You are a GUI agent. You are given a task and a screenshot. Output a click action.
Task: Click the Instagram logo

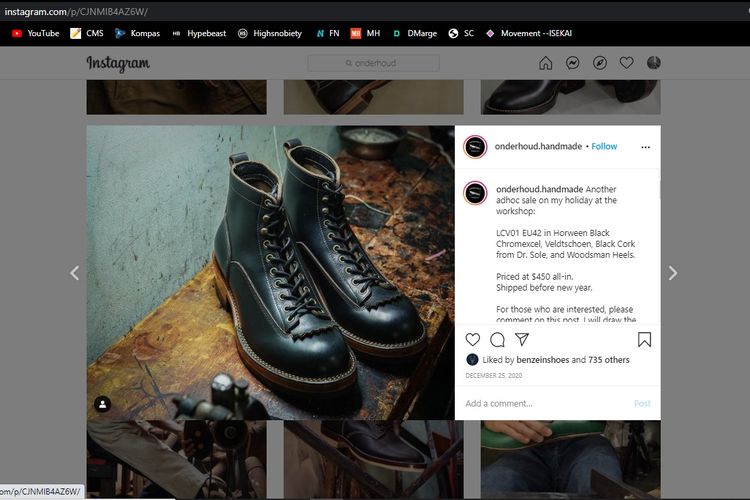(118, 63)
